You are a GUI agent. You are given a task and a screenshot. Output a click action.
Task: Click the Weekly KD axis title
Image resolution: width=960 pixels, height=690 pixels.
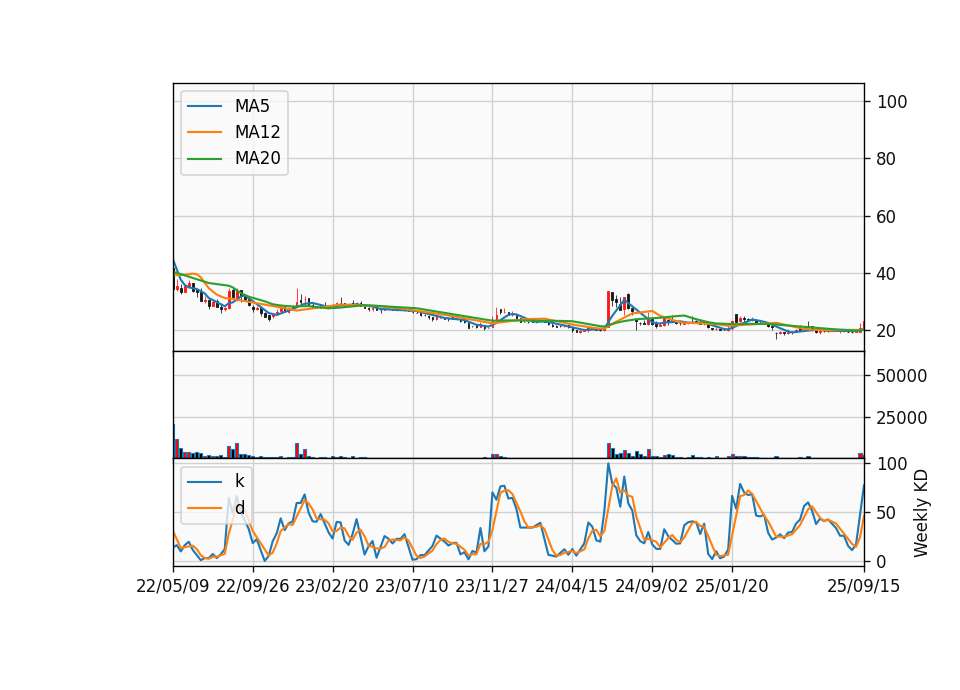(921, 513)
